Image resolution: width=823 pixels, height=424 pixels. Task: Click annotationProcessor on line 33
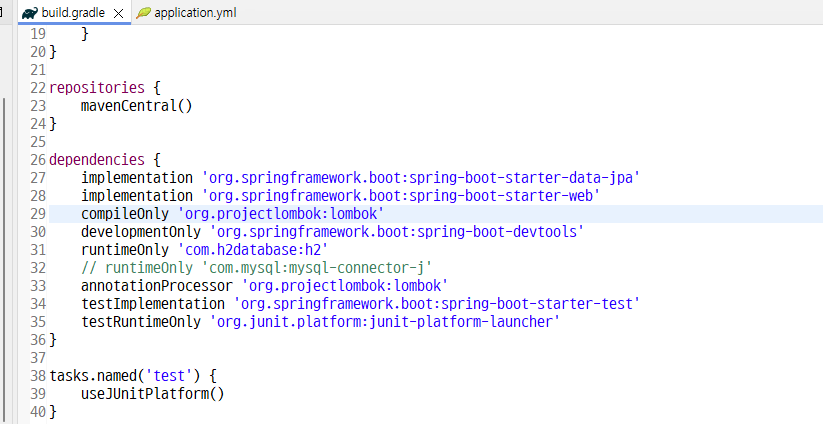coord(156,286)
